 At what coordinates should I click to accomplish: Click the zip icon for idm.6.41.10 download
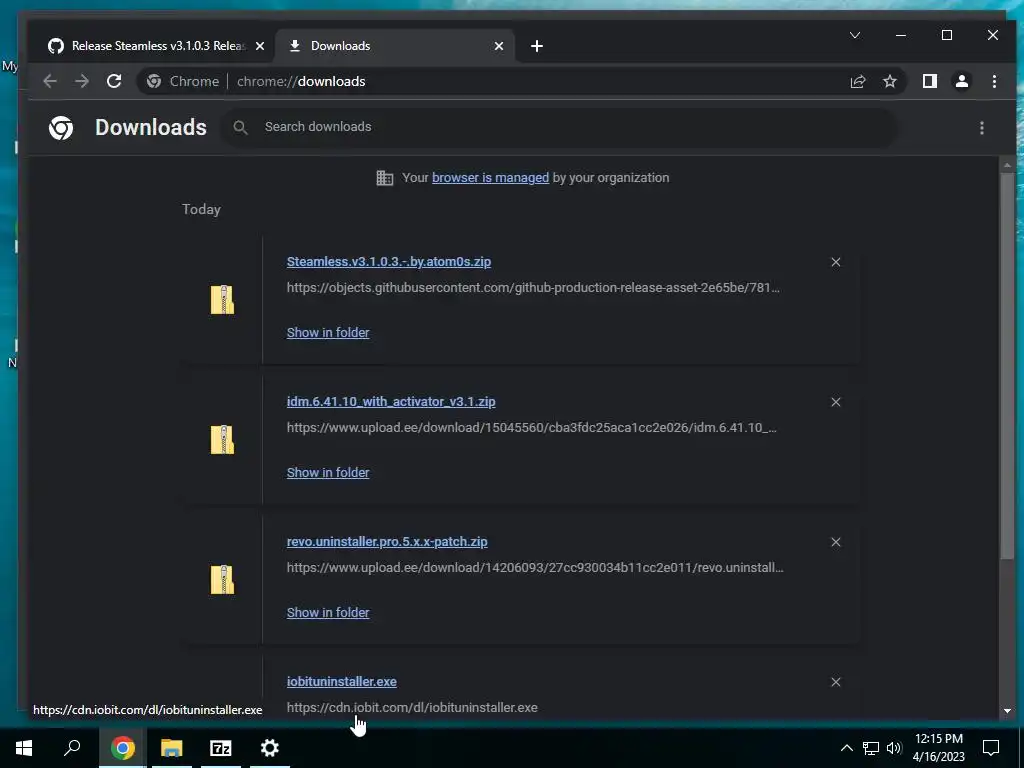tap(222, 440)
